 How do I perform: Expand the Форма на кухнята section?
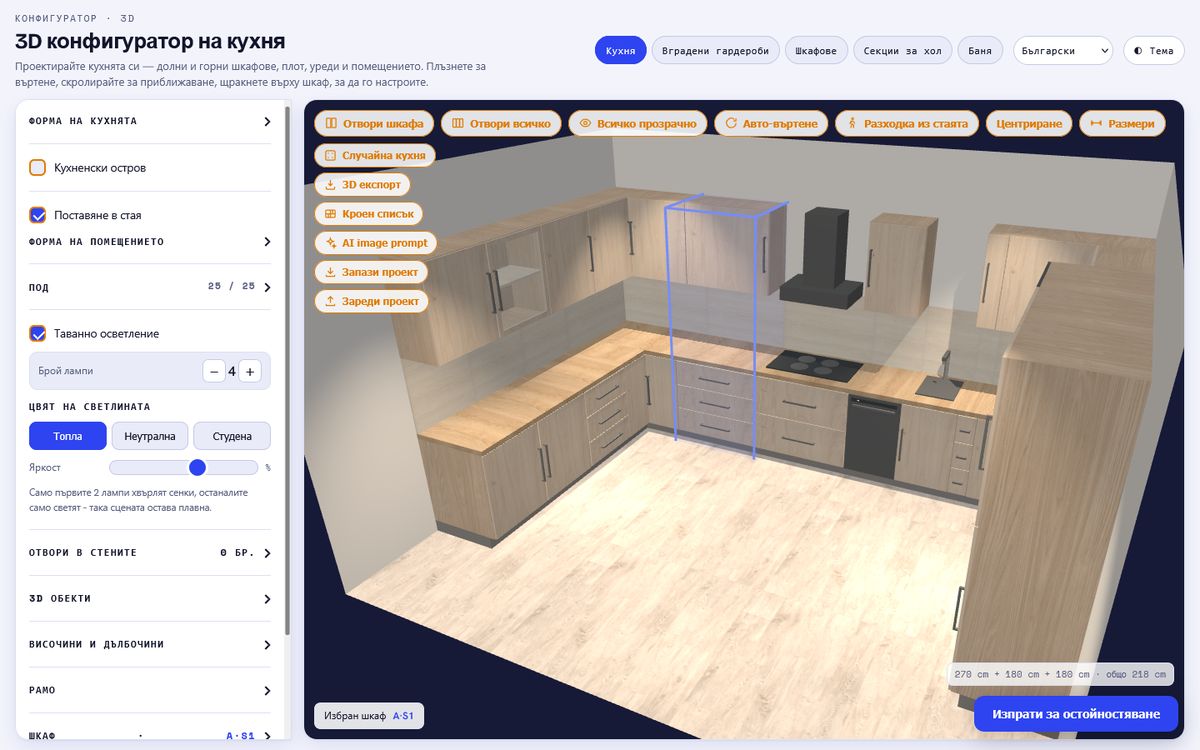pyautogui.click(x=150, y=122)
